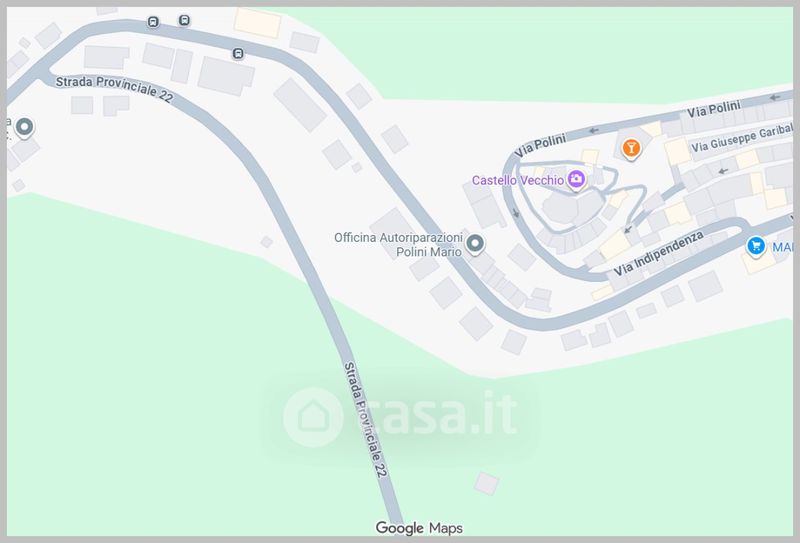Select the isolated building in the green area

click(486, 483)
